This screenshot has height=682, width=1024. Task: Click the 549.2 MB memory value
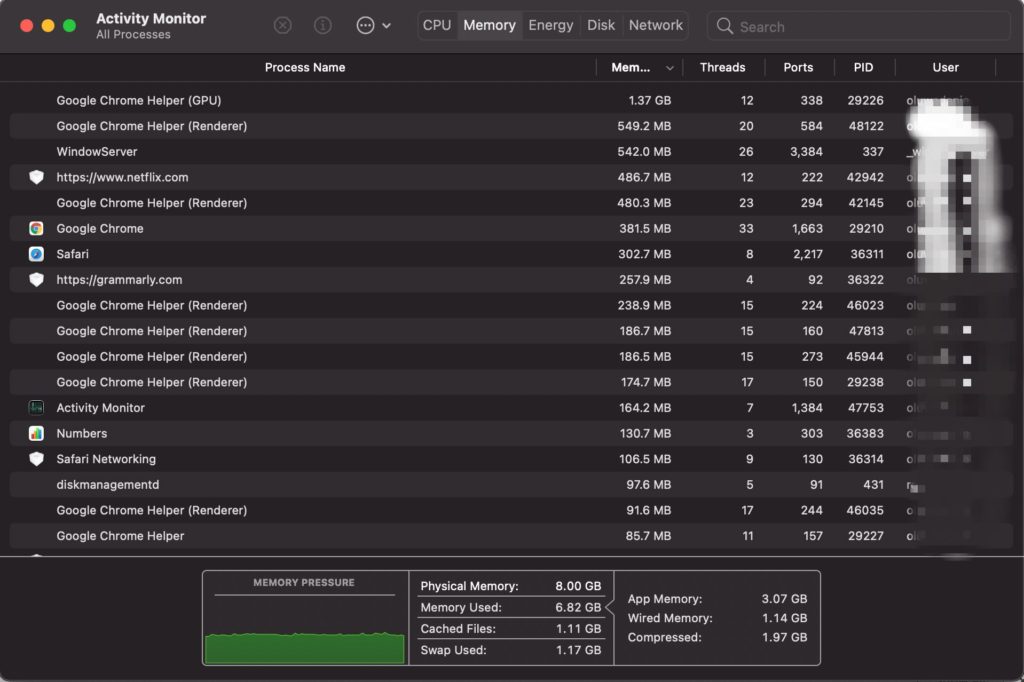644,125
